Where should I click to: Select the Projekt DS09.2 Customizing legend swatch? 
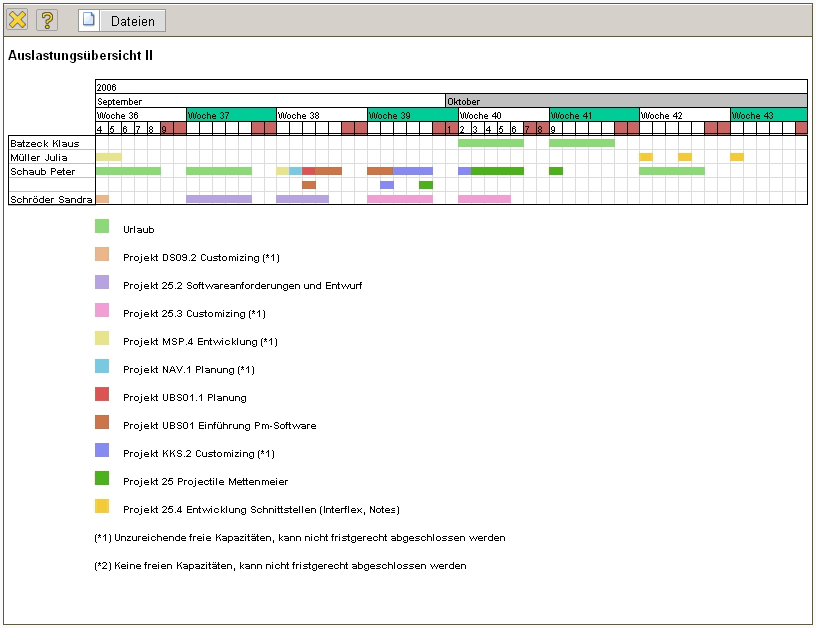point(102,255)
